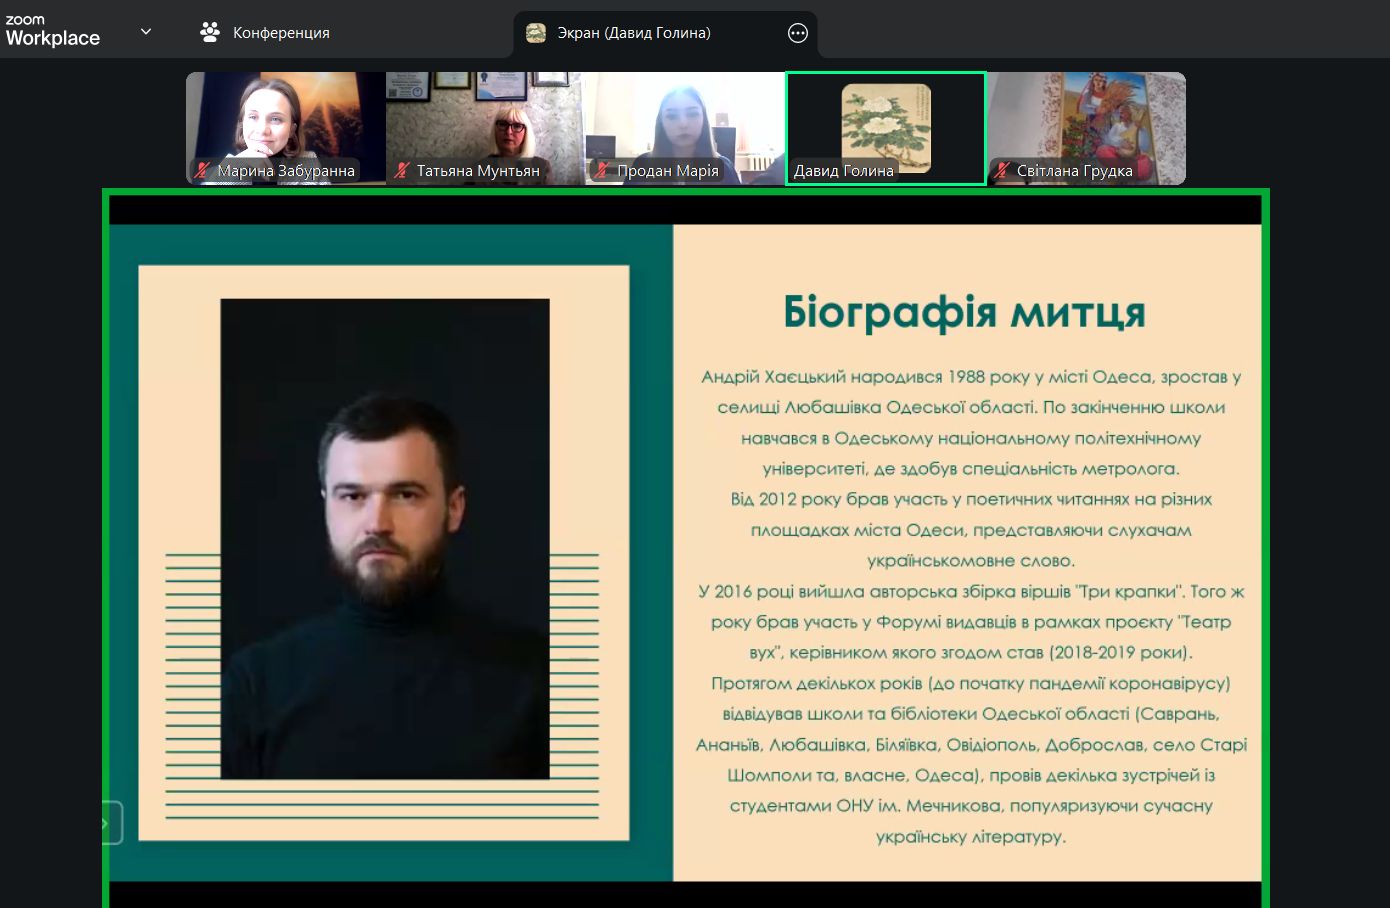1390x908 pixels.
Task: Click the Zoom Workplace logo
Action: click(x=52, y=31)
